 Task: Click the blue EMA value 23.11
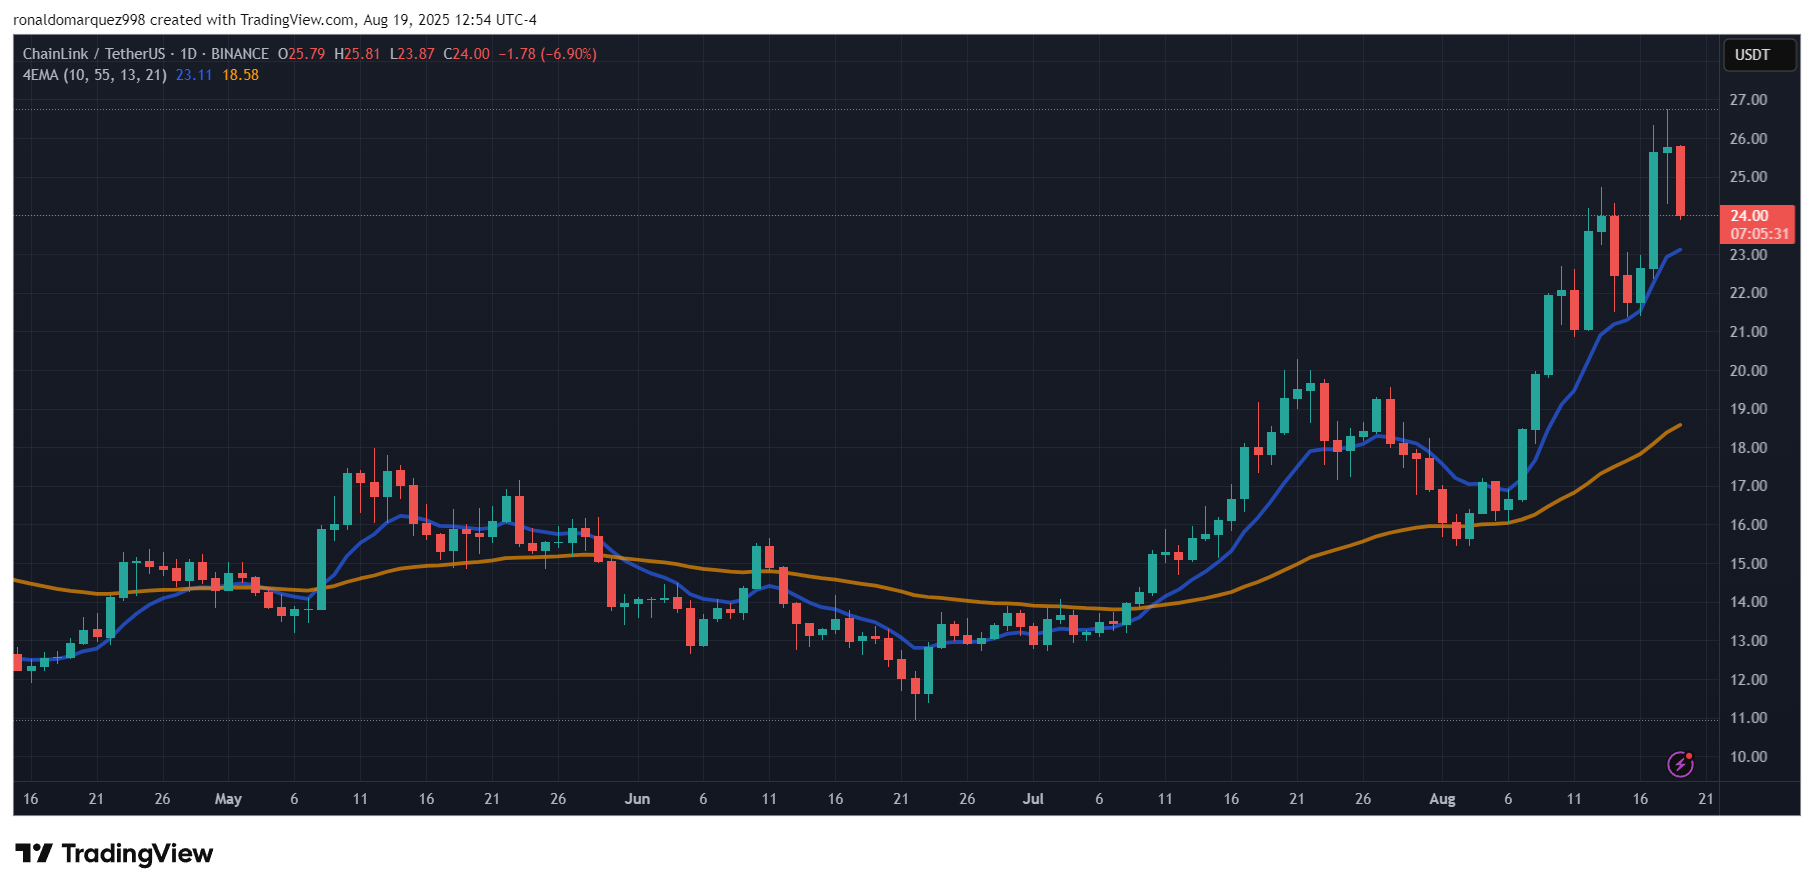(x=194, y=75)
